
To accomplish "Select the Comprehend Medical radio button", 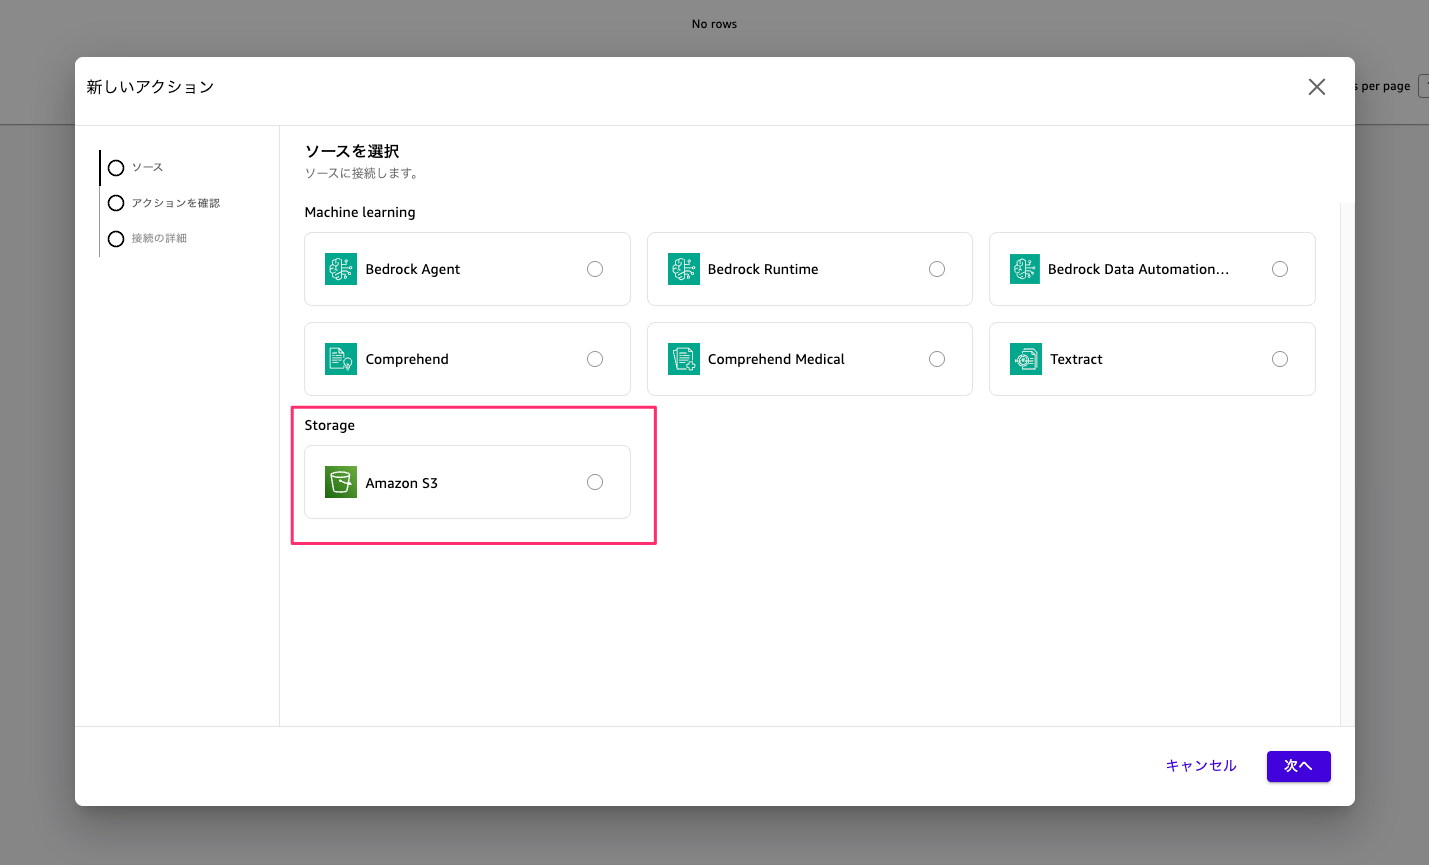I will (x=937, y=359).
